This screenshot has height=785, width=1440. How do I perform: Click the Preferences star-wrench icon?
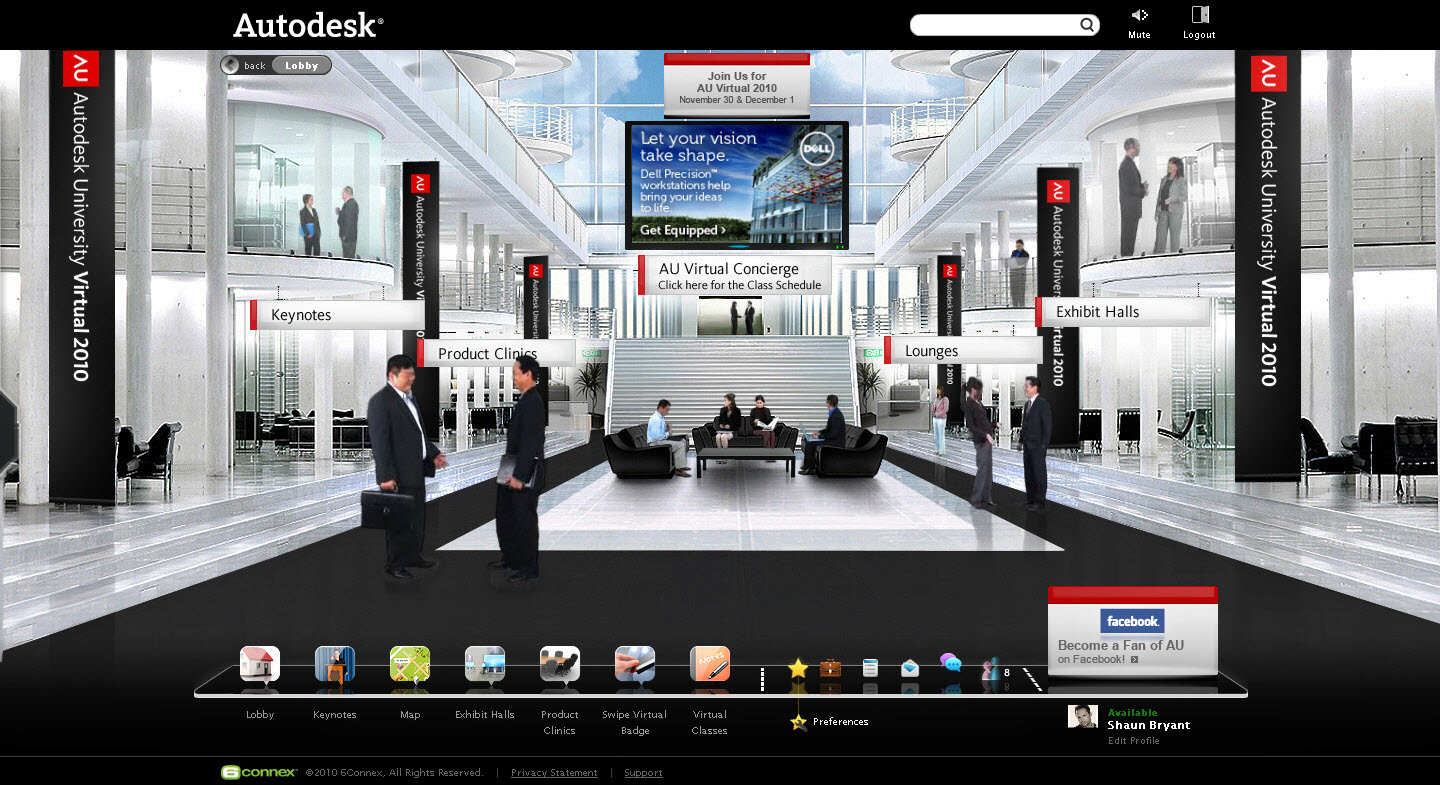coord(798,722)
